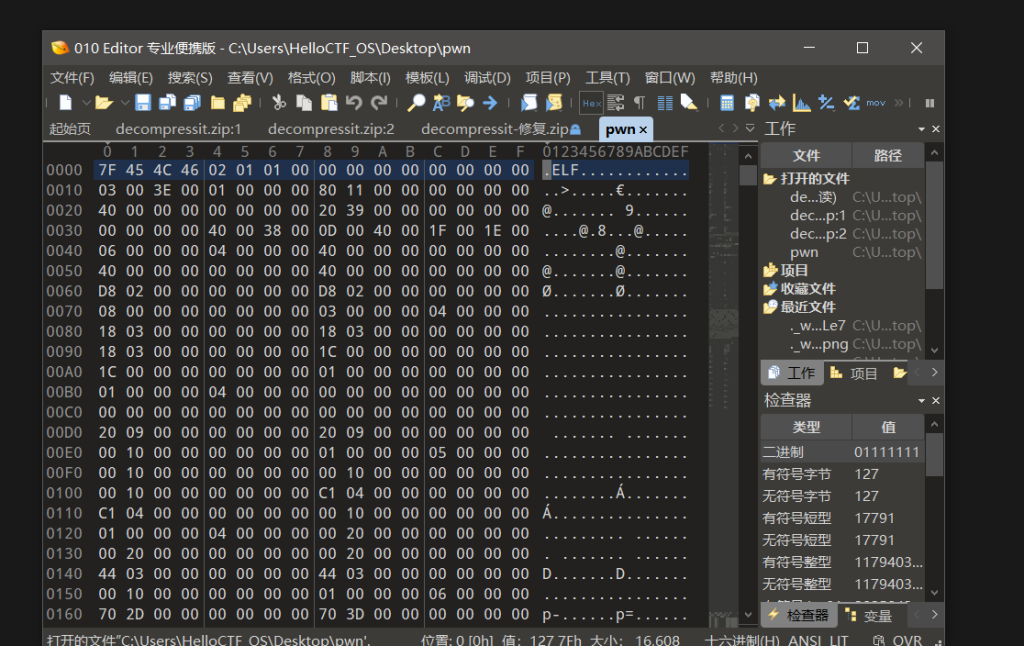1024x646 pixels.
Task: Click the Save As floppy-with-page icon
Action: click(167, 103)
